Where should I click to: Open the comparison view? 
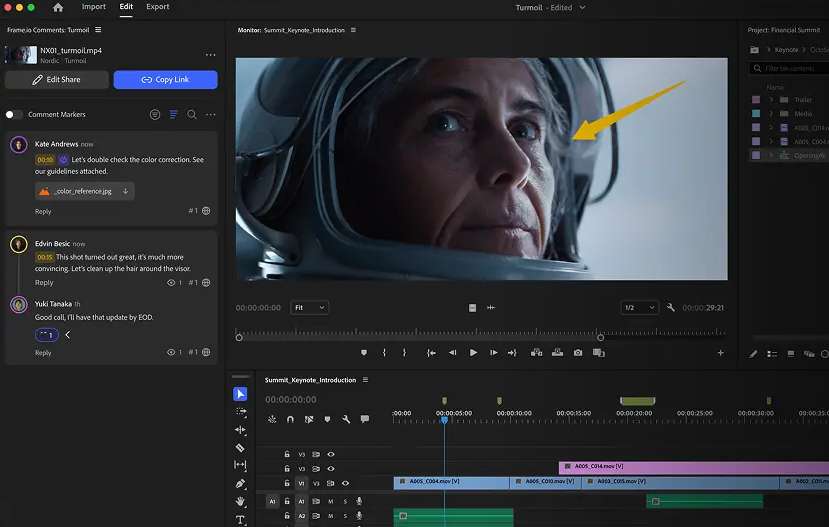pos(598,353)
